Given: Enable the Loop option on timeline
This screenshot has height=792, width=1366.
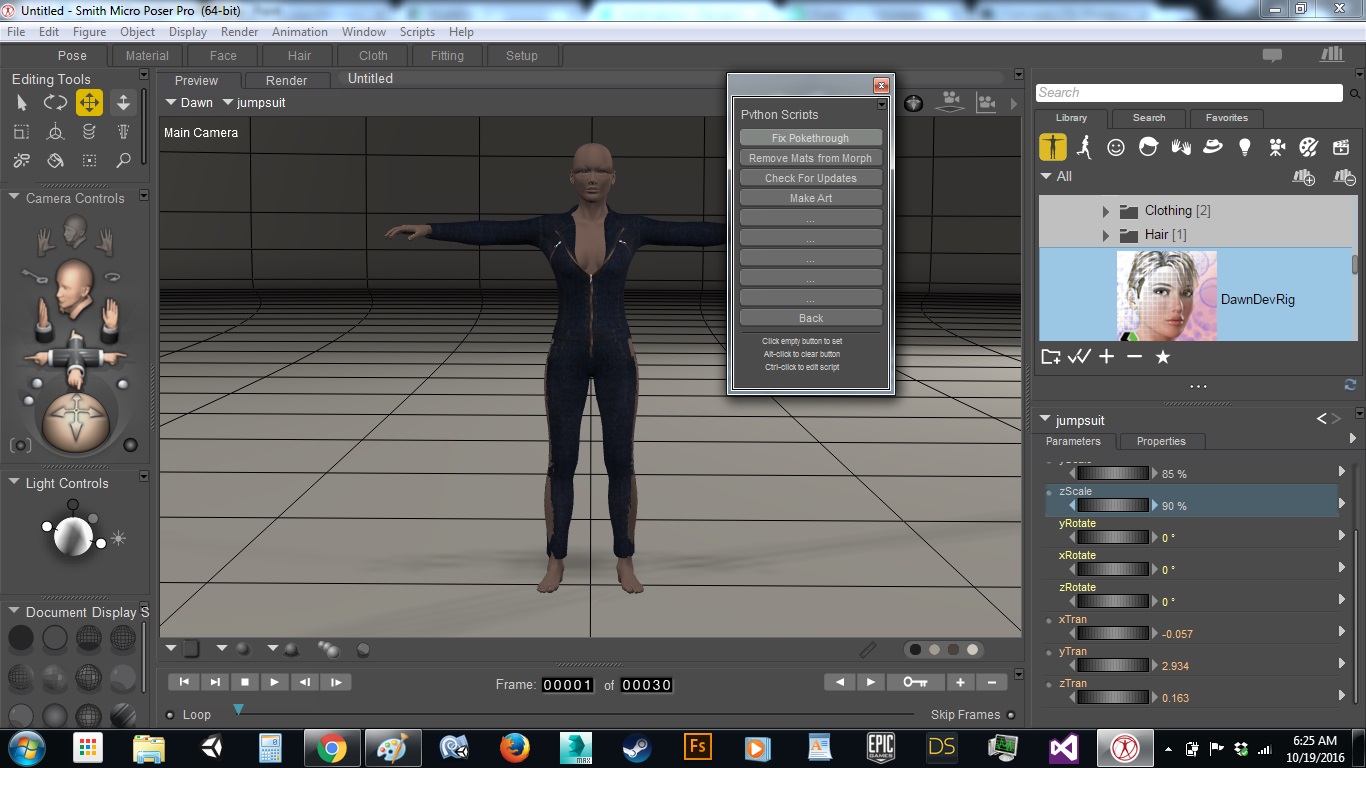Looking at the screenshot, I should click(170, 715).
